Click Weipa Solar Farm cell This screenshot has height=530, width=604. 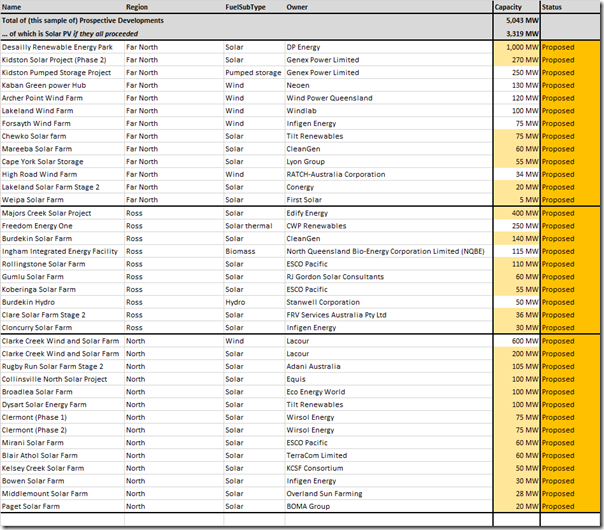click(62, 200)
